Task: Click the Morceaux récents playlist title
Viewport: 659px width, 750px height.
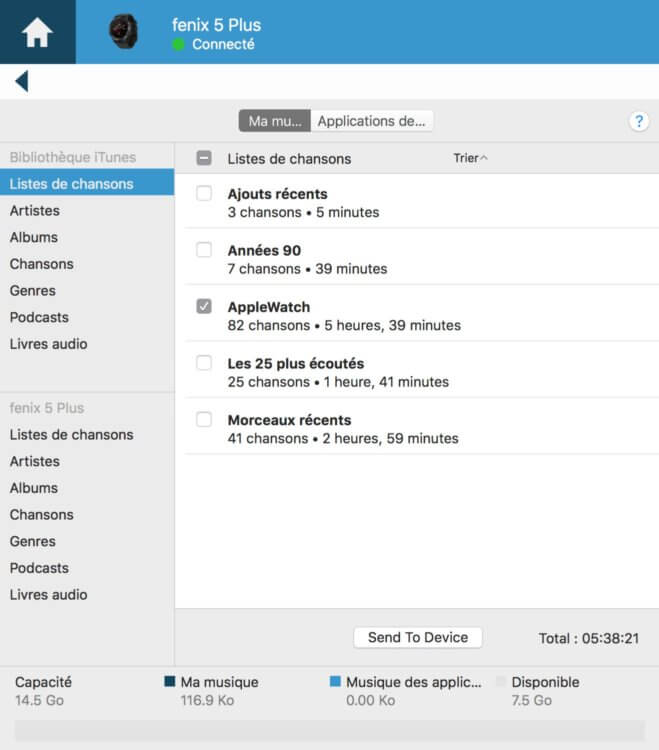Action: click(289, 420)
